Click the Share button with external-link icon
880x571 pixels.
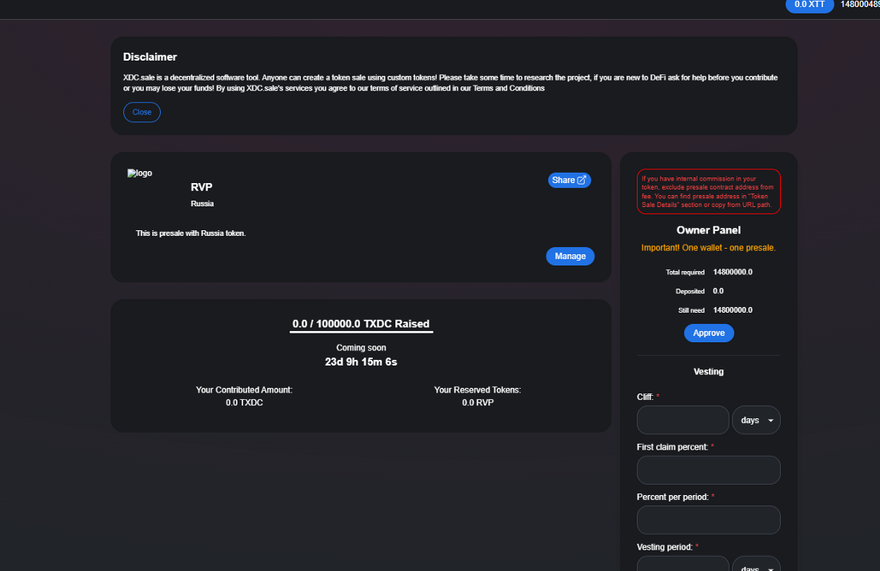569,180
